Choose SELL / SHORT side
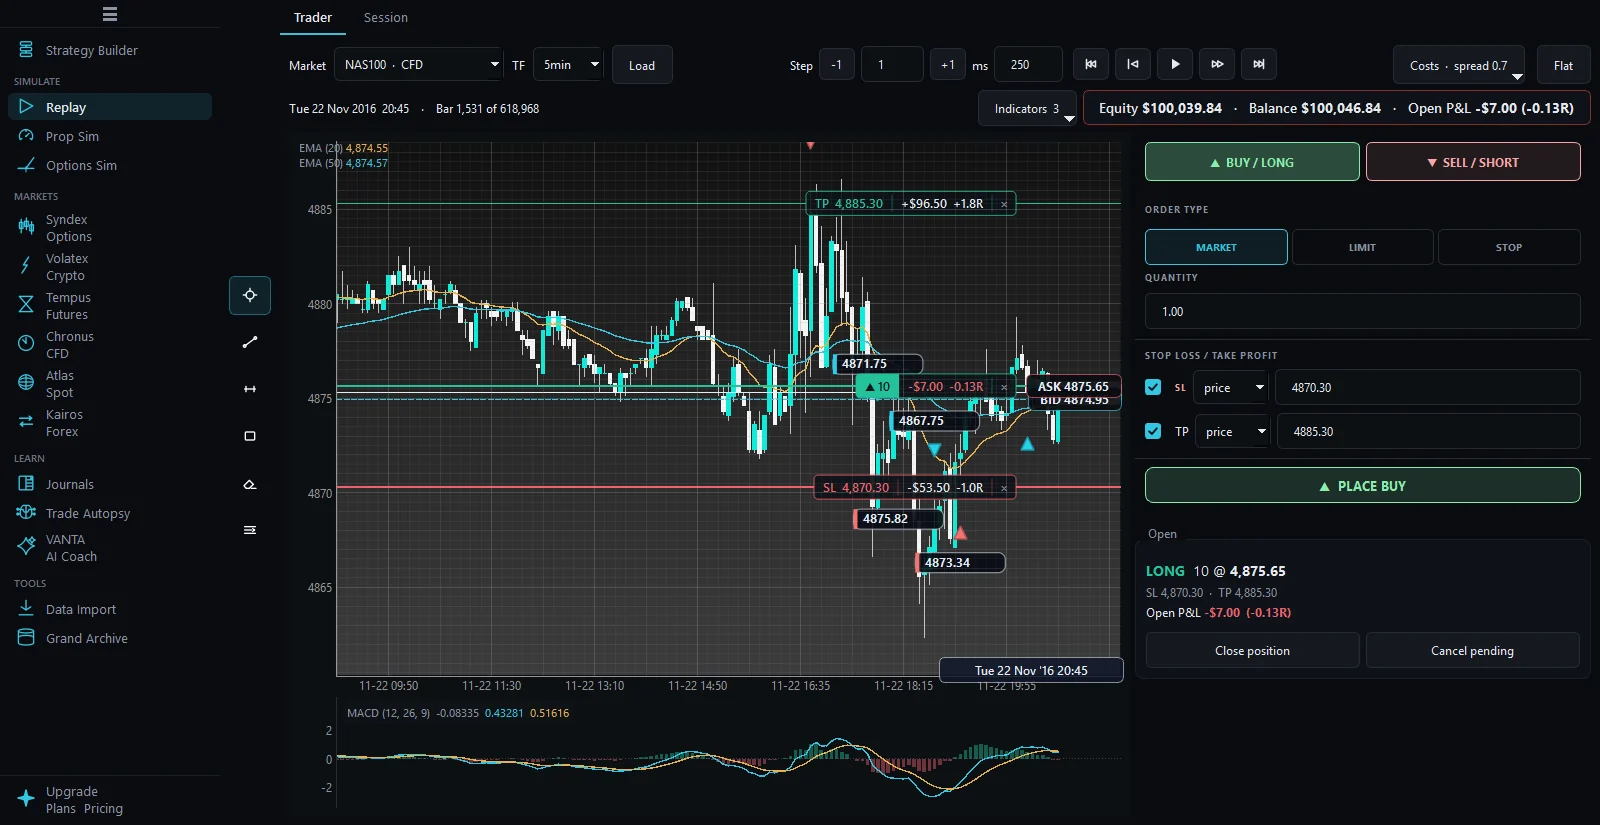The height and width of the screenshot is (825, 1600). 1473,162
